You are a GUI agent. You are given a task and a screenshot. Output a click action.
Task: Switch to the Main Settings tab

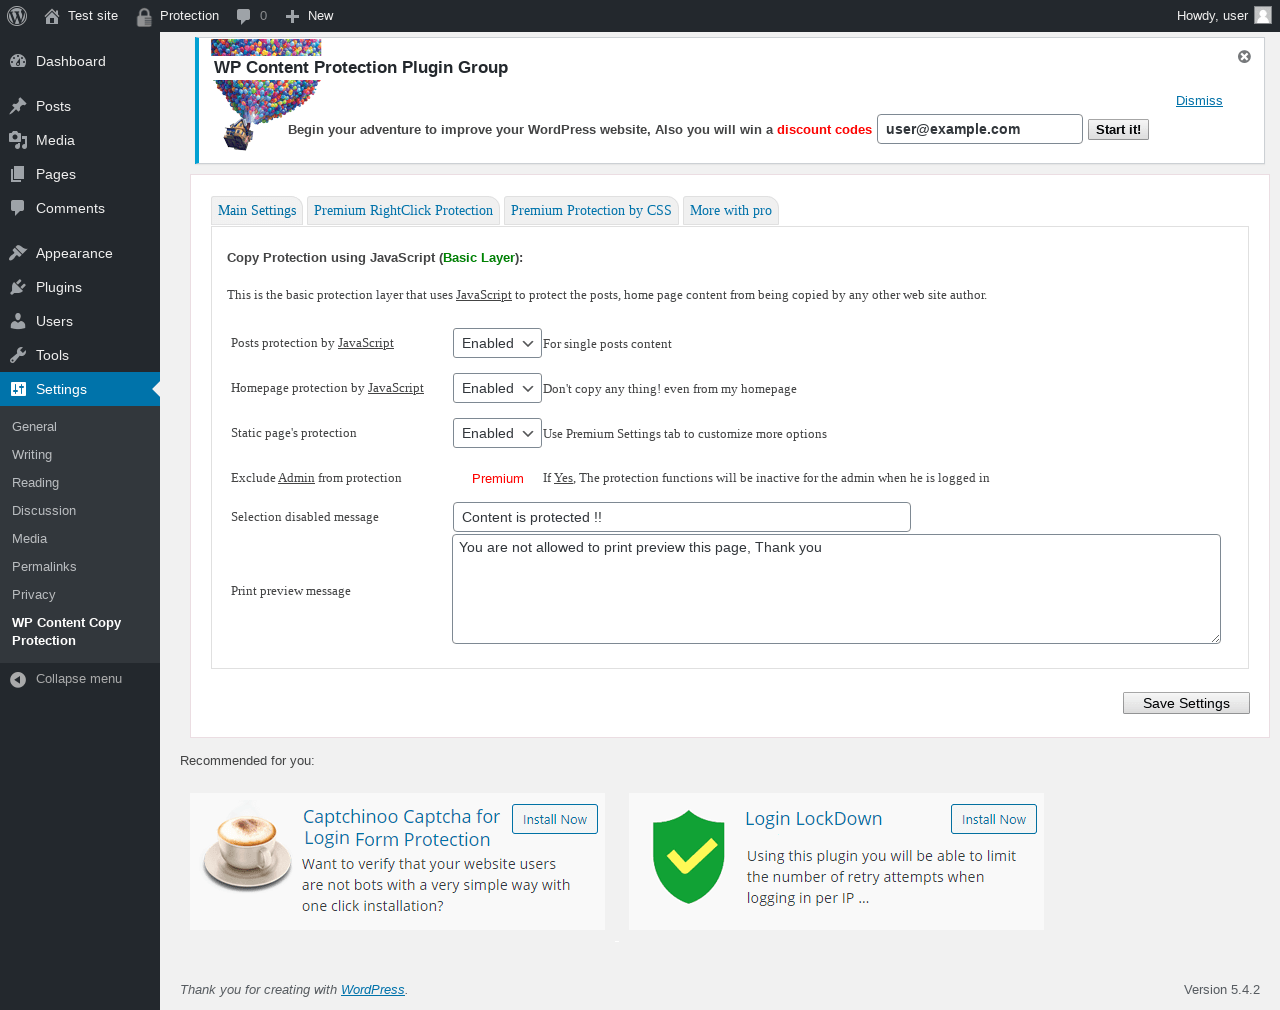click(x=257, y=211)
